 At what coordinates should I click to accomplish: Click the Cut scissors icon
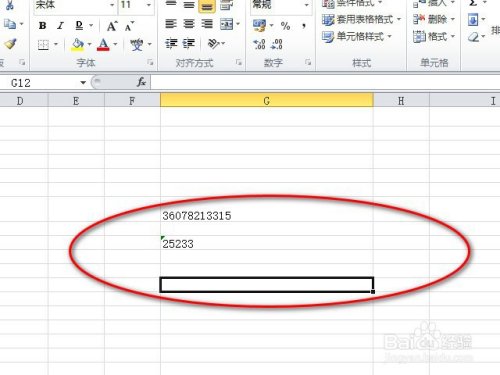pyautogui.click(x=9, y=5)
